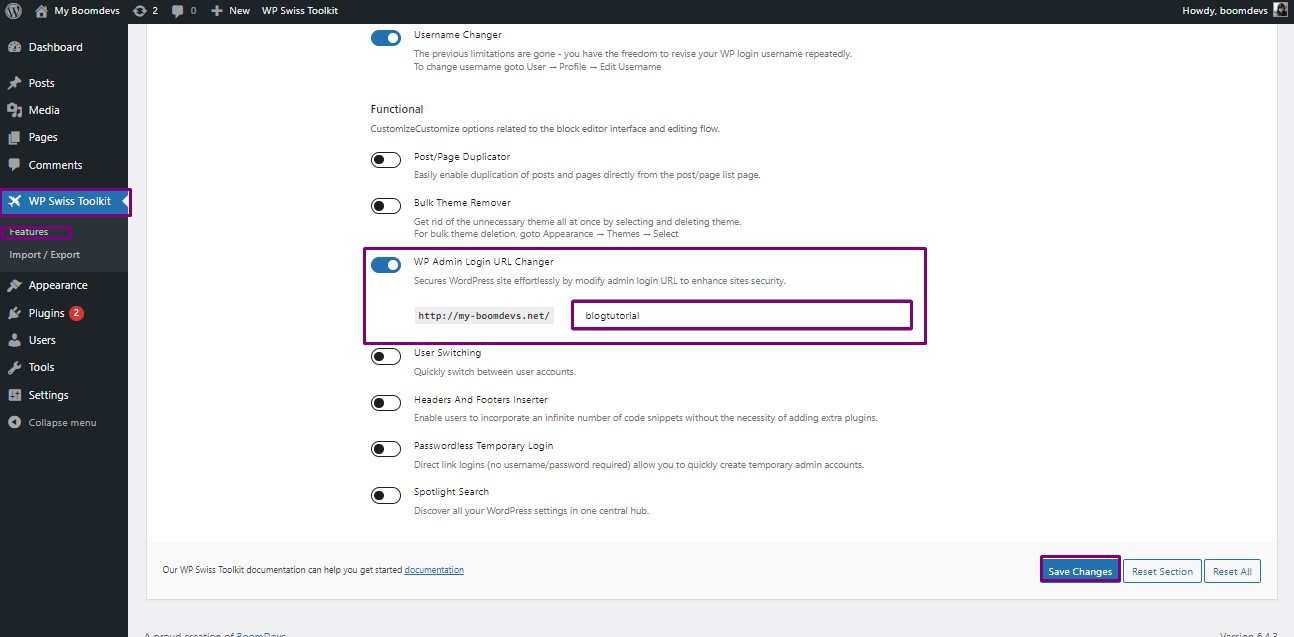Enable Passwordless Temporary Login toggle
The height and width of the screenshot is (637, 1294).
[386, 449]
